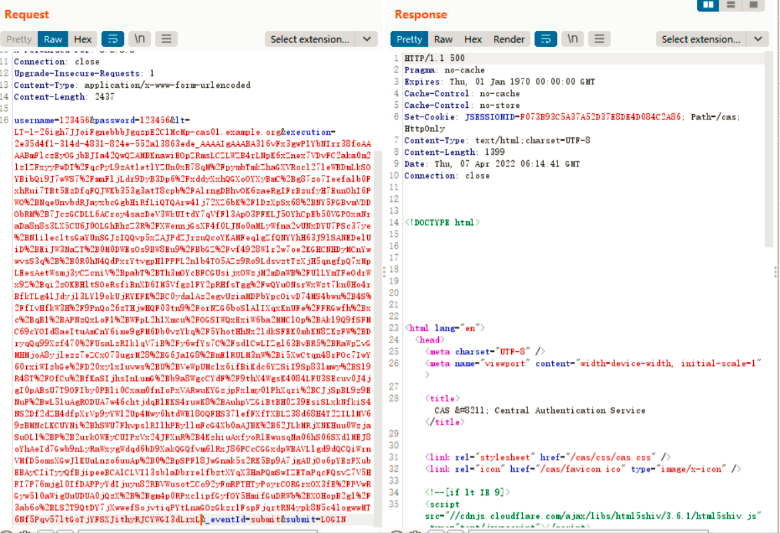780x533 pixels.
Task: Select the tabbed combined layout icon
Action: coord(754,5)
